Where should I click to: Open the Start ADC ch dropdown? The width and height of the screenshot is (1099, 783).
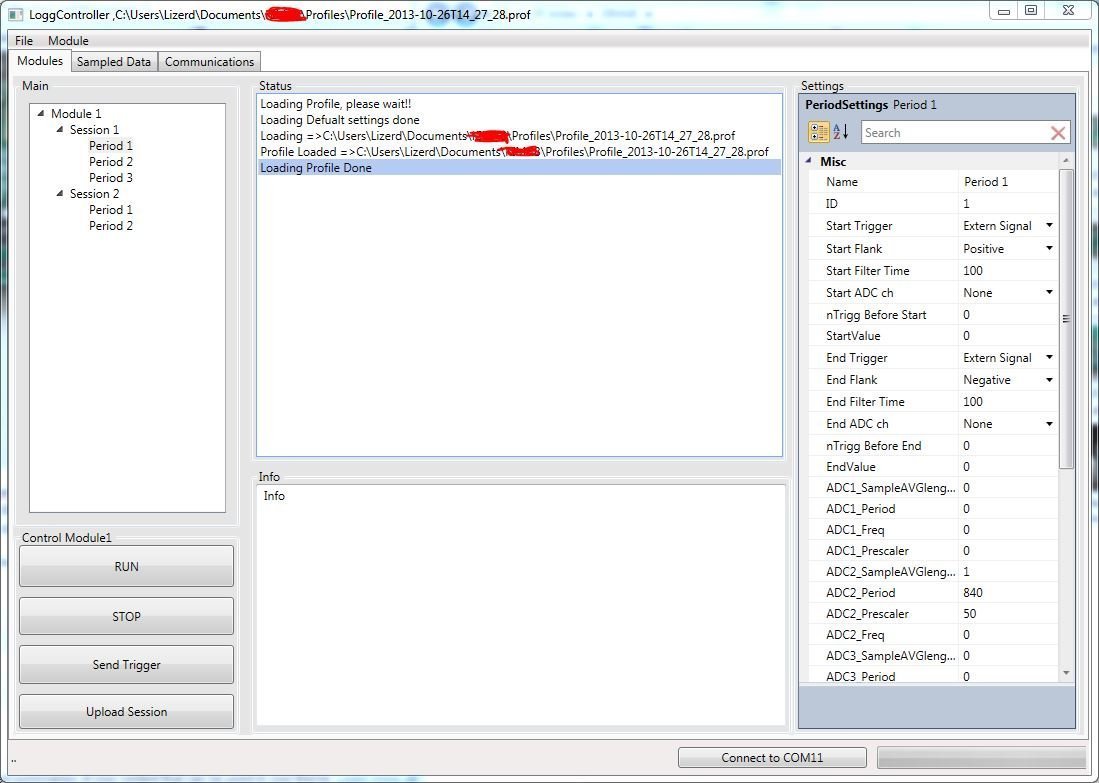pos(1049,292)
